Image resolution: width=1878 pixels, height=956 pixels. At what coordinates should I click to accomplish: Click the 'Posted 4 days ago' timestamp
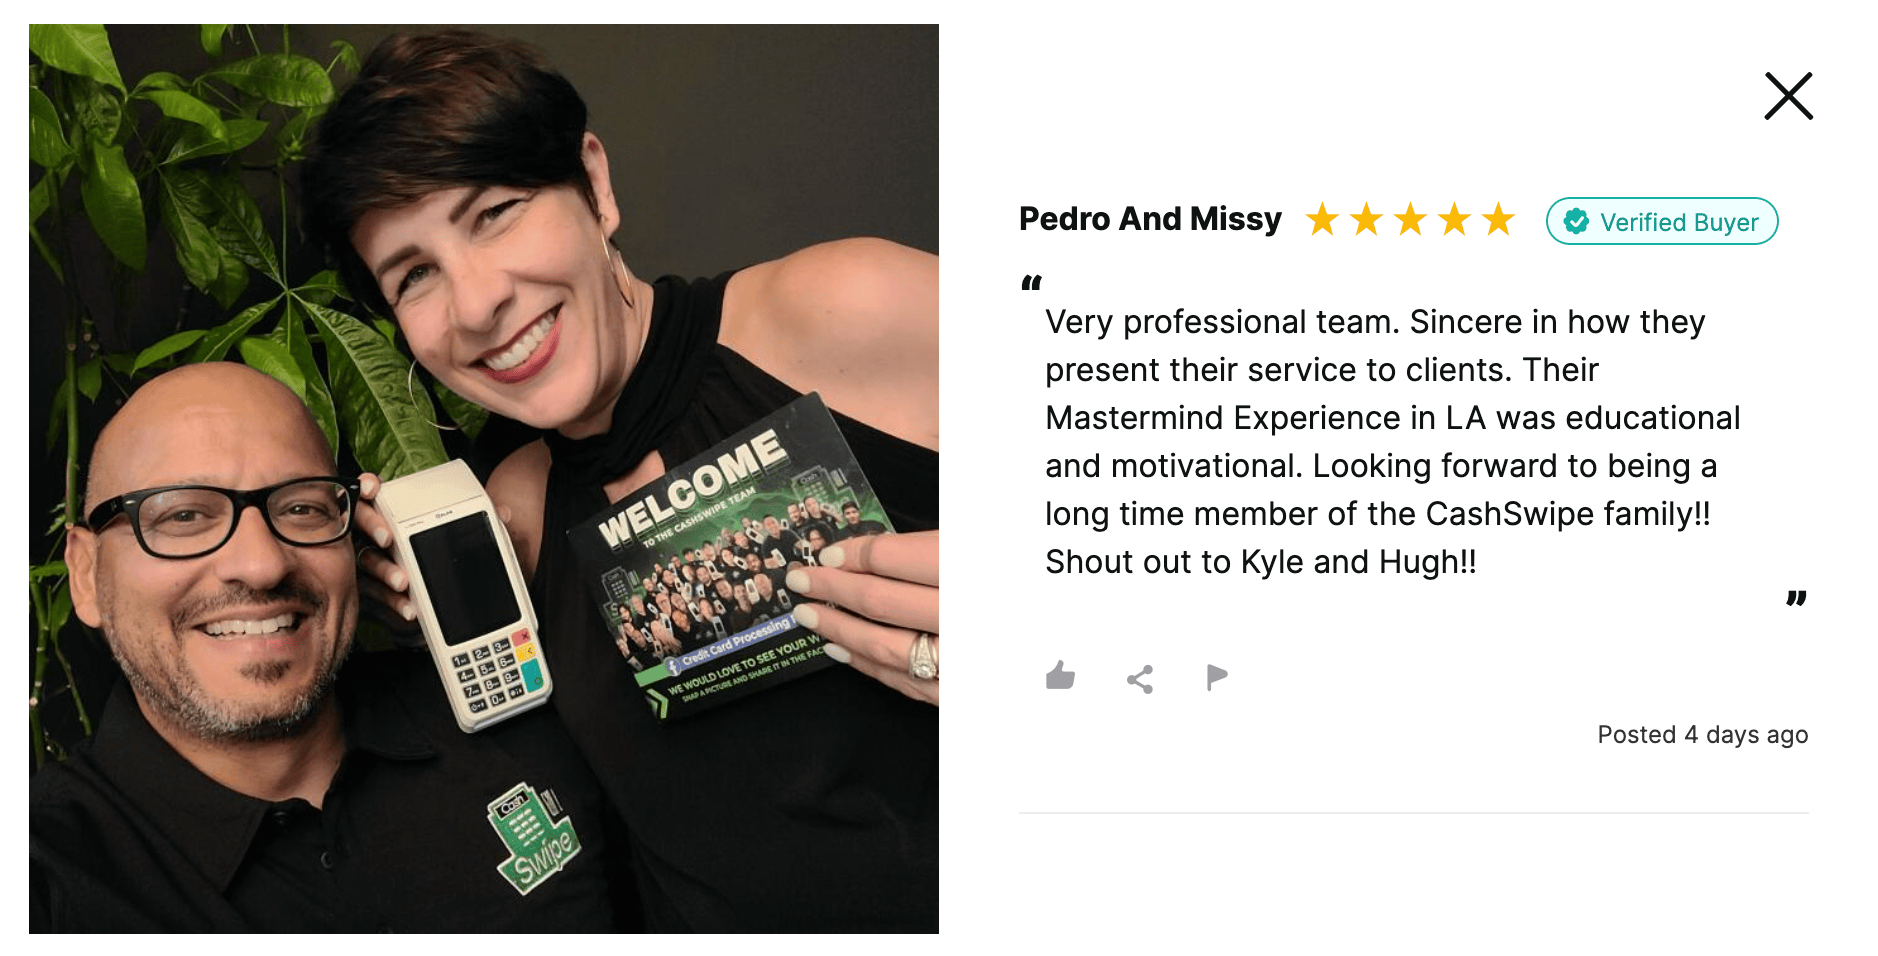point(1702,735)
